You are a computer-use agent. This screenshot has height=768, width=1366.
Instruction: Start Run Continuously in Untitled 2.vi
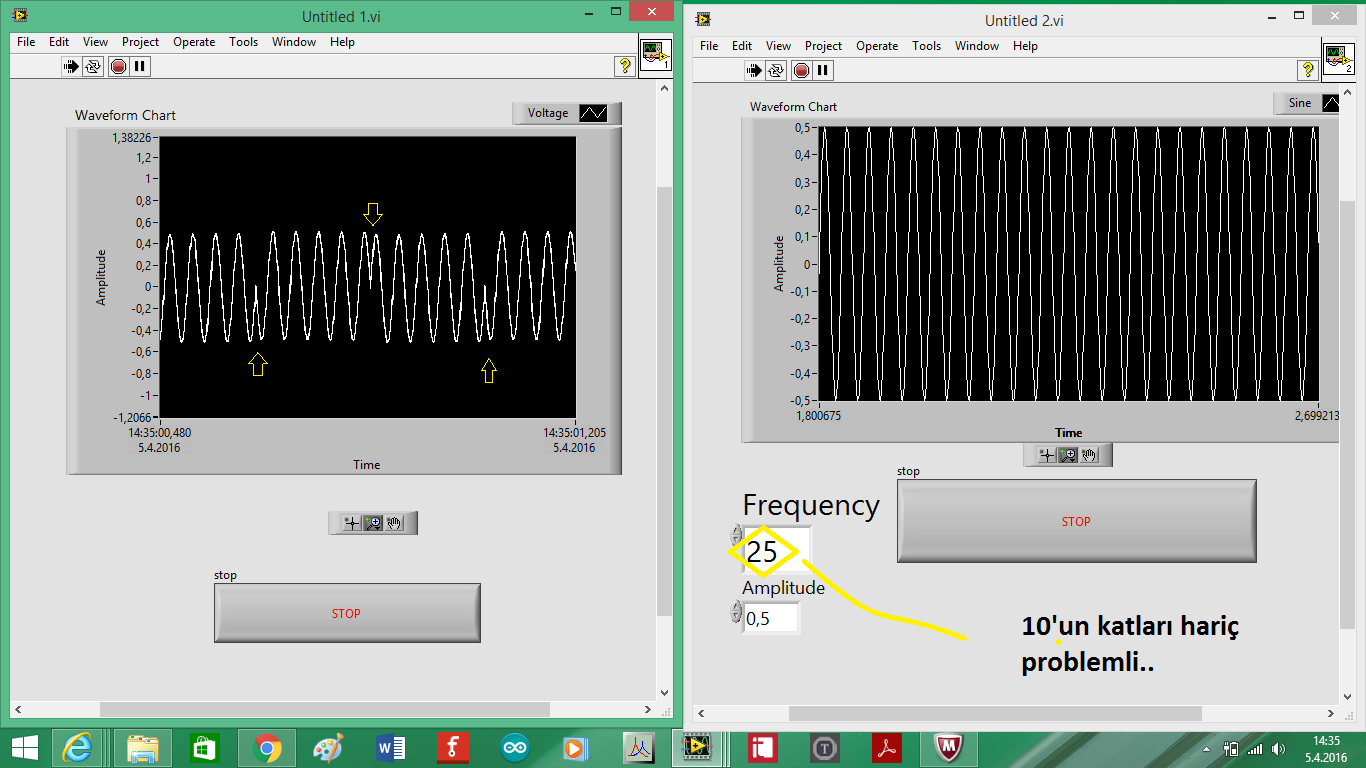(776, 70)
